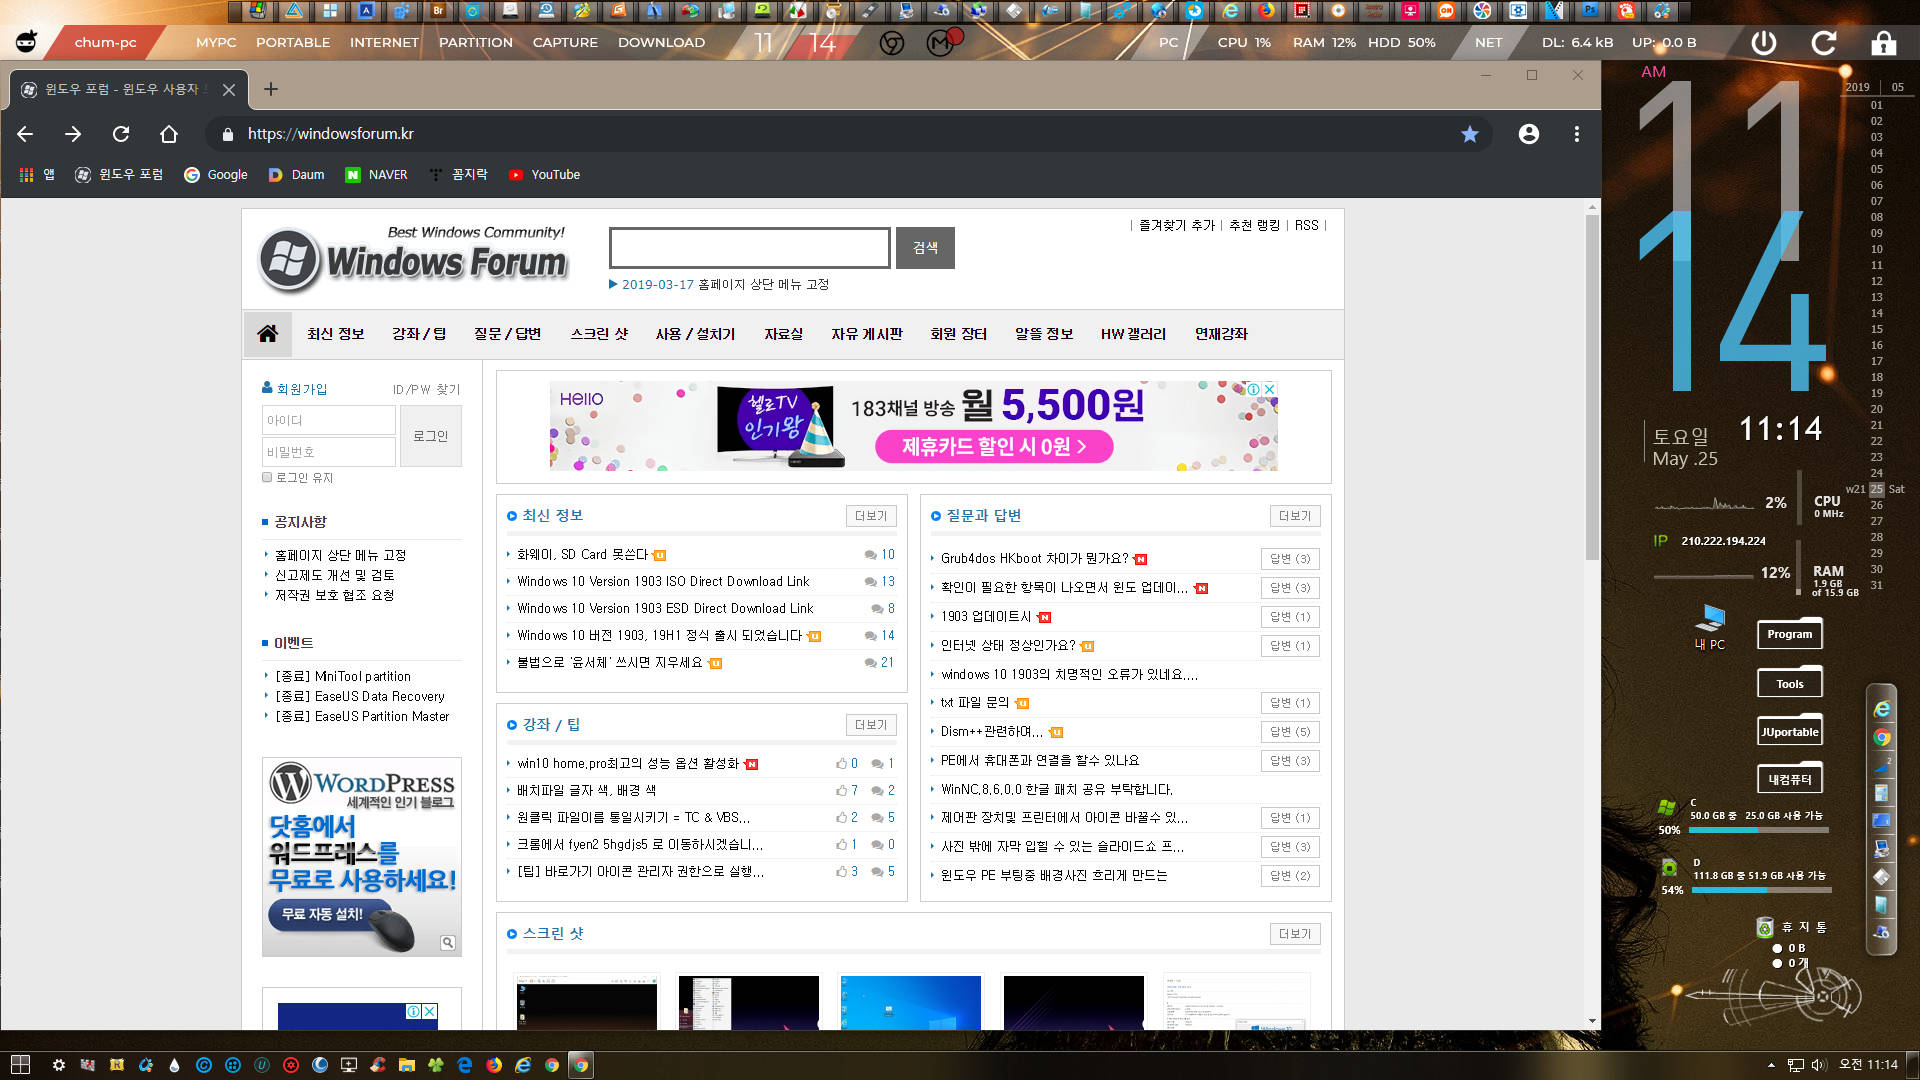Open Chrome home page button

pyautogui.click(x=169, y=134)
